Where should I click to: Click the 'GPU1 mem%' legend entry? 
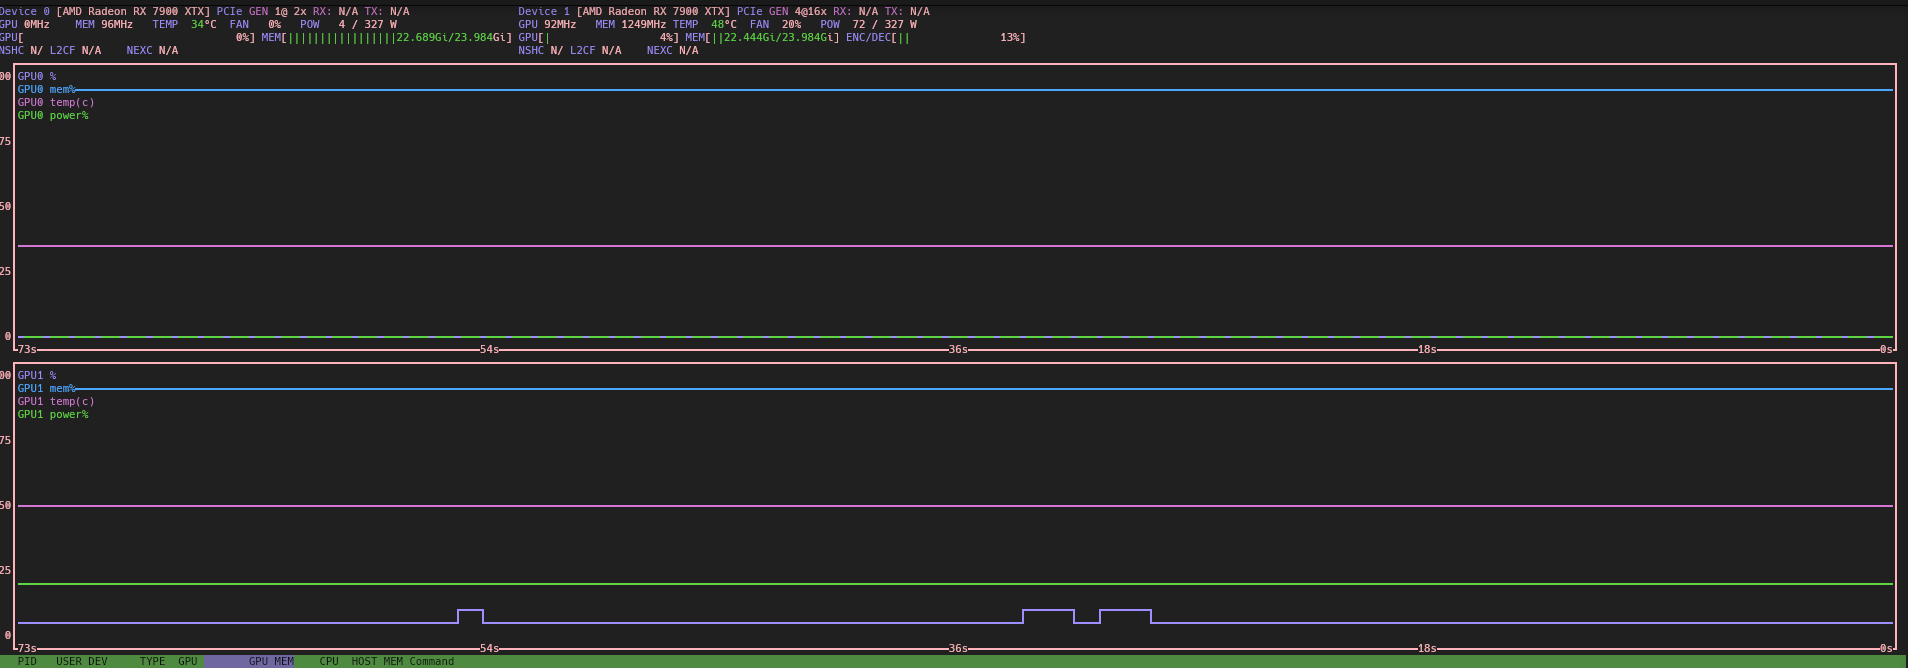click(46, 388)
